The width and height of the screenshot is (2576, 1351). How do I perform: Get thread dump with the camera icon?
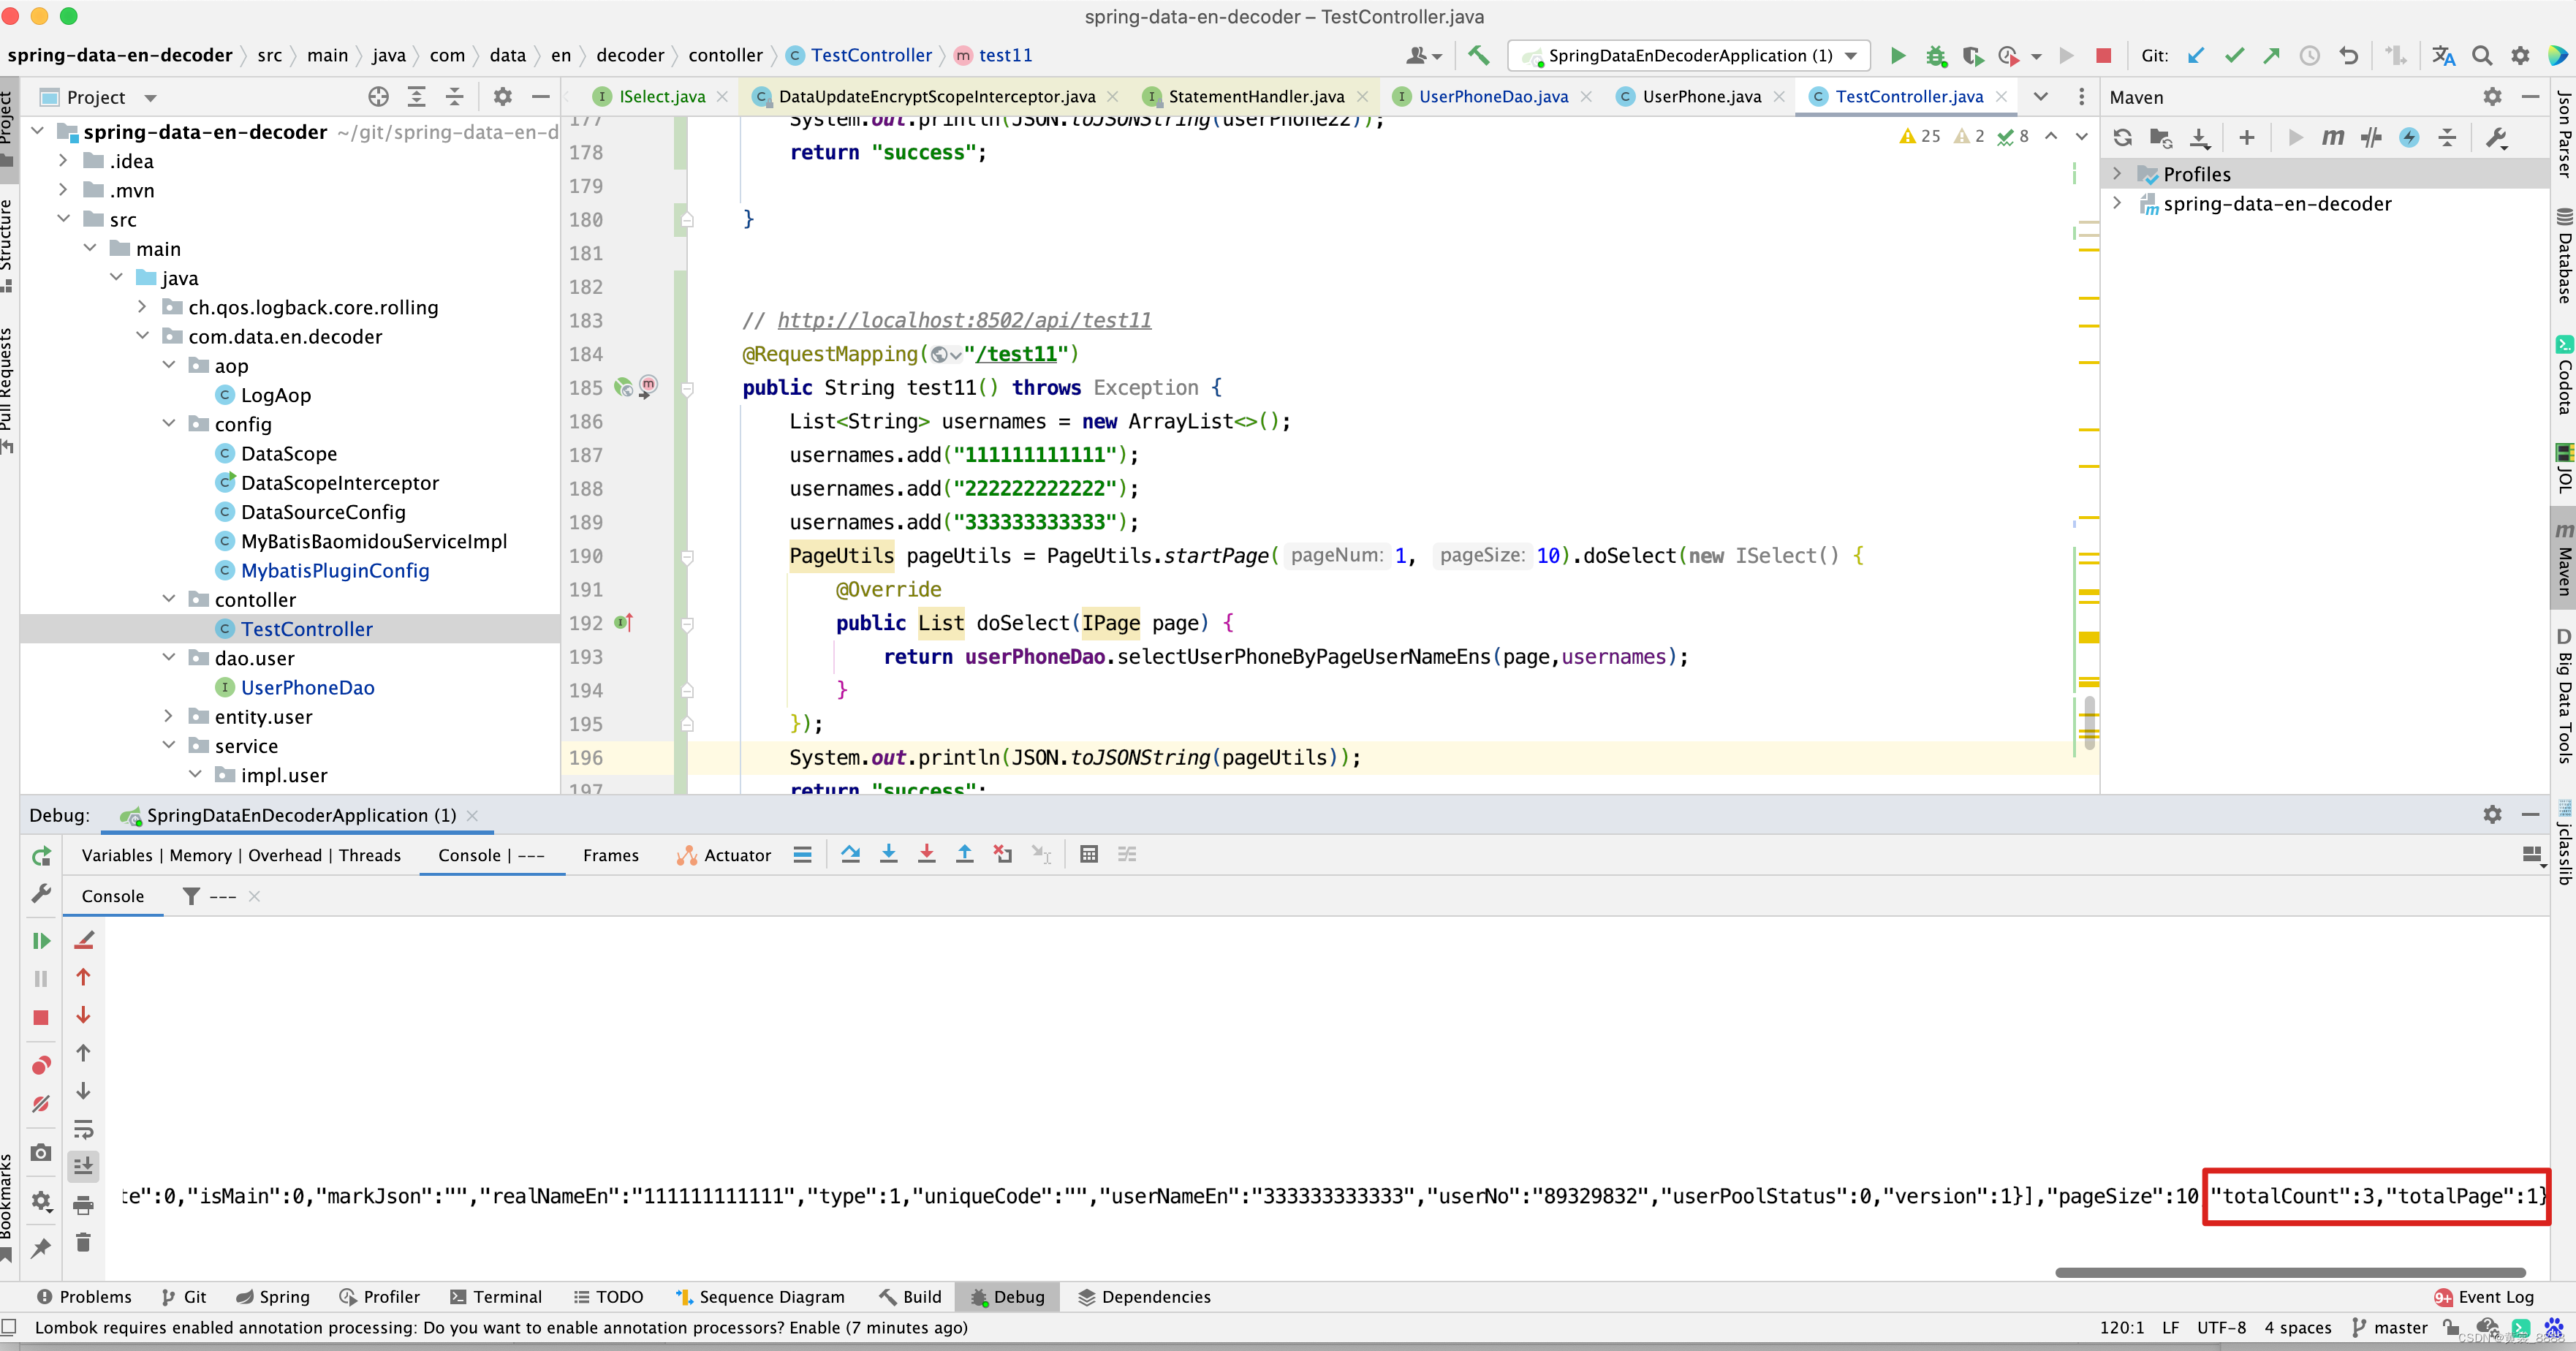click(41, 1153)
